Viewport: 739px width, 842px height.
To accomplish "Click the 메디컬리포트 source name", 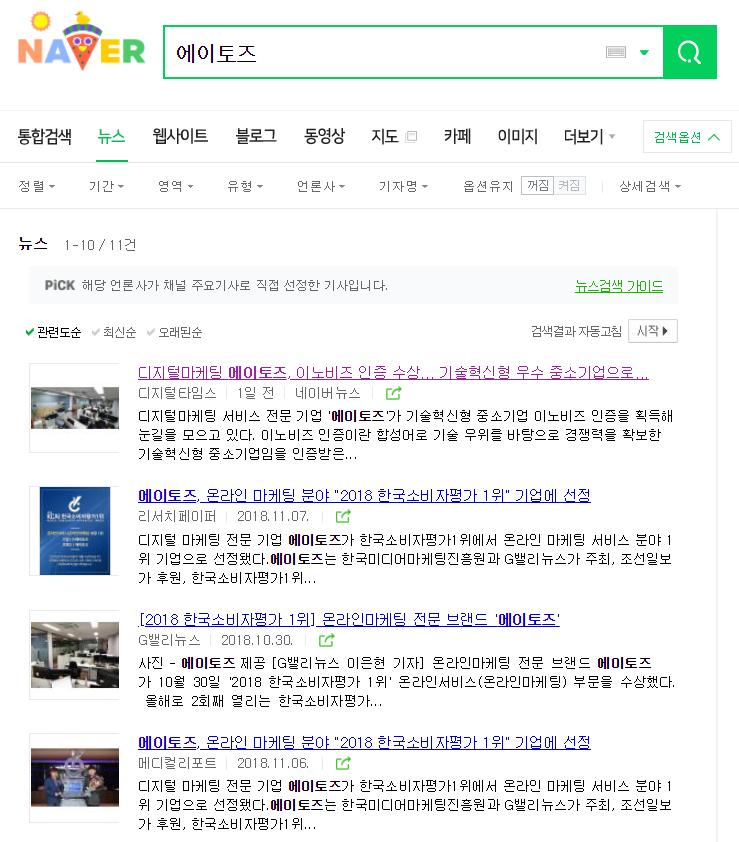I will 177,763.
